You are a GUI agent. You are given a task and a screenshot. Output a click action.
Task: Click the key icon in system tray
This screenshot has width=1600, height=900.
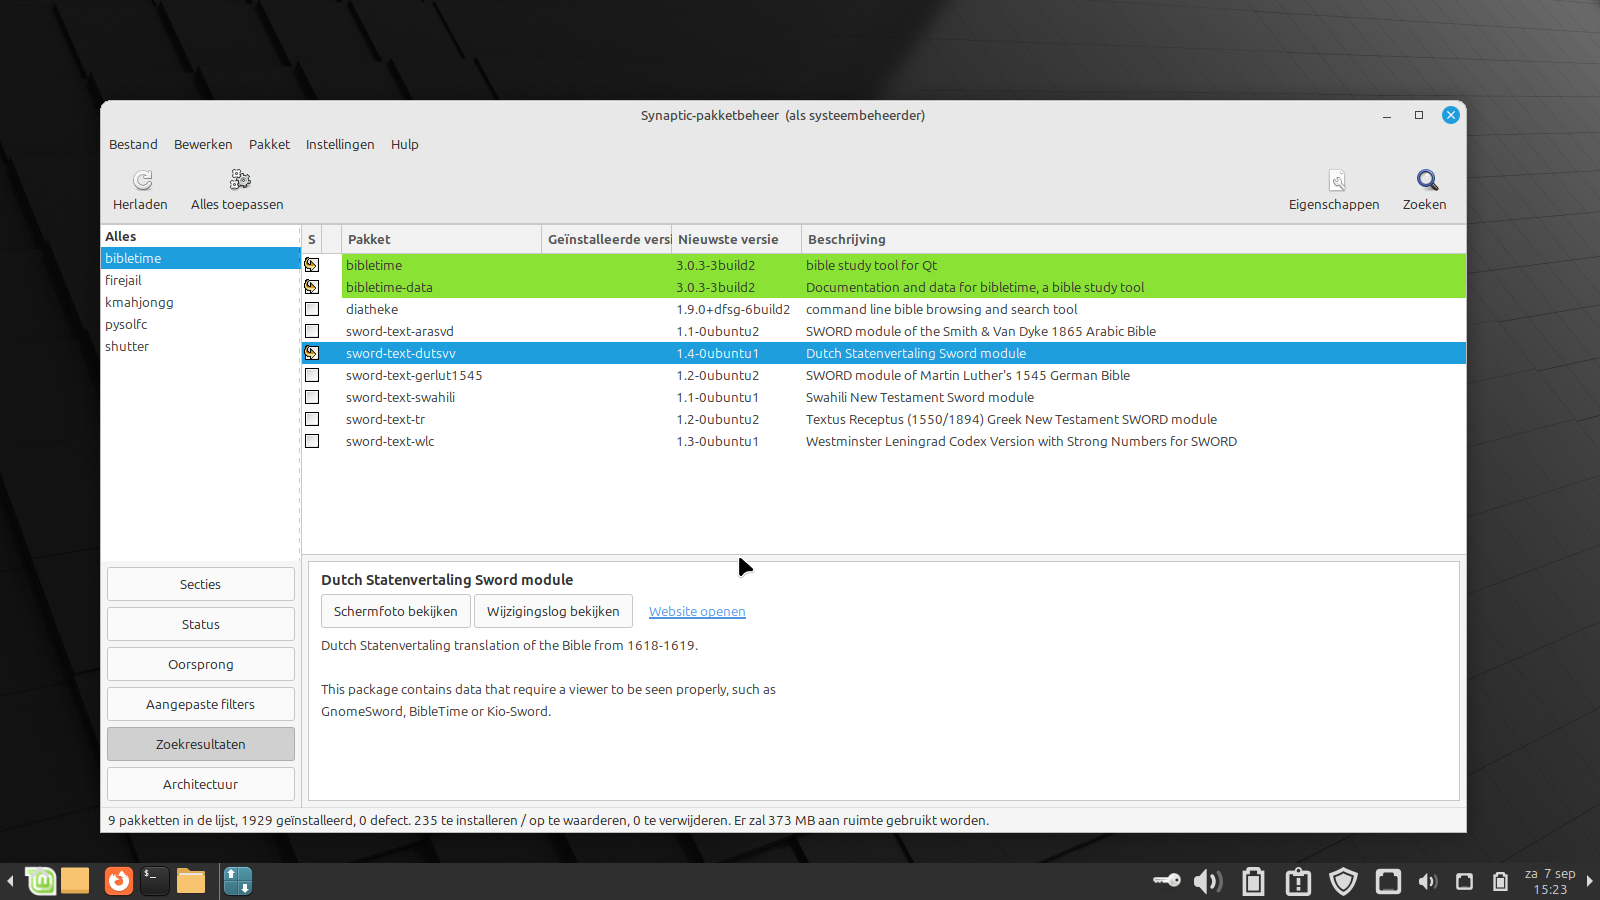[x=1166, y=881]
